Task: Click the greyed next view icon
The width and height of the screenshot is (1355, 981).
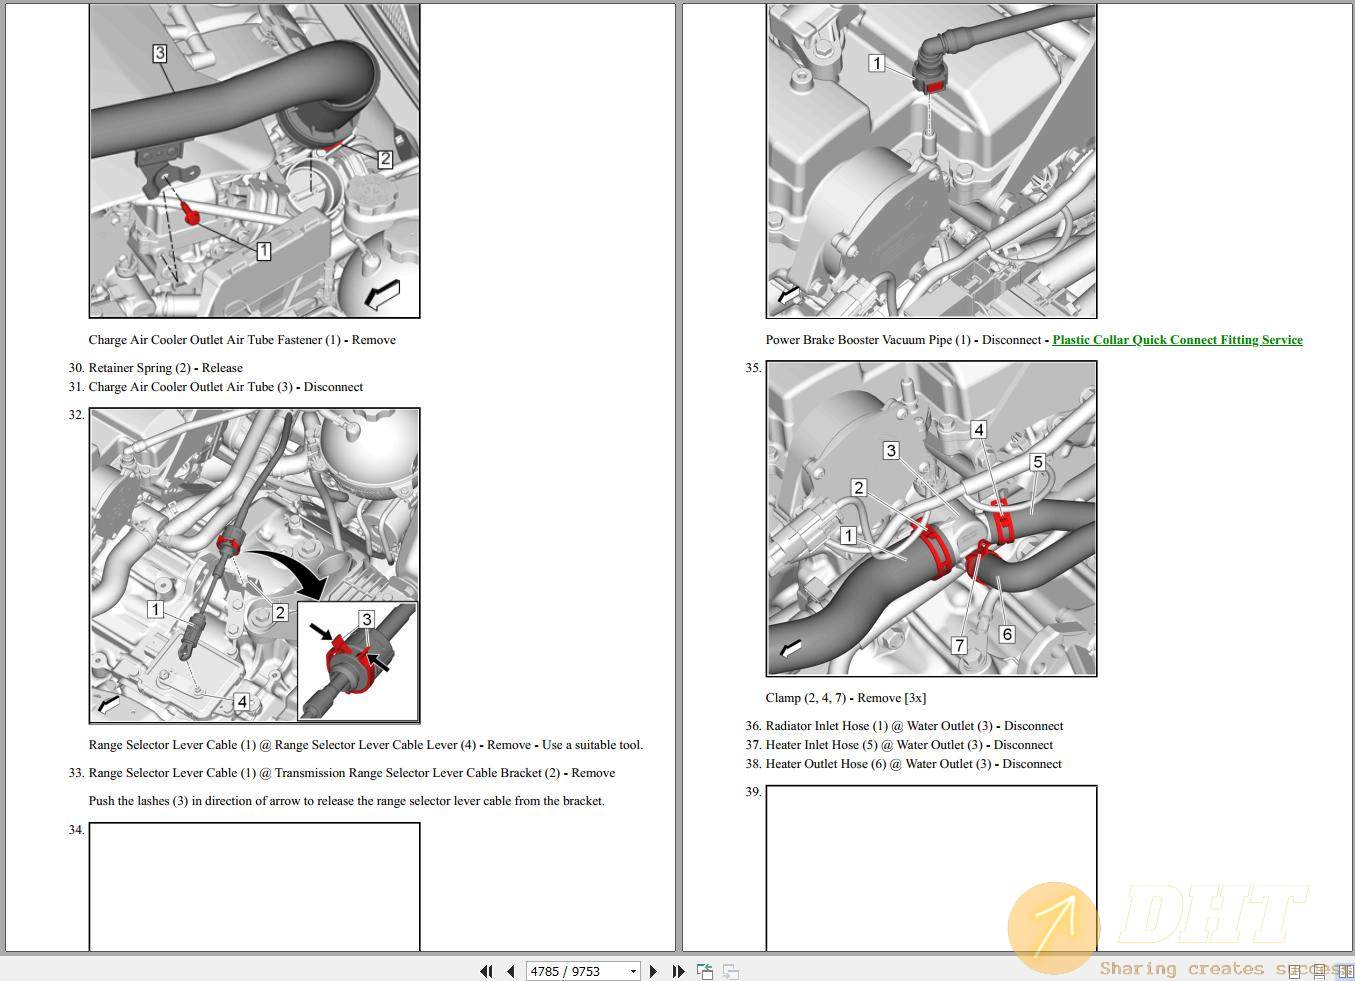Action: click(x=731, y=971)
